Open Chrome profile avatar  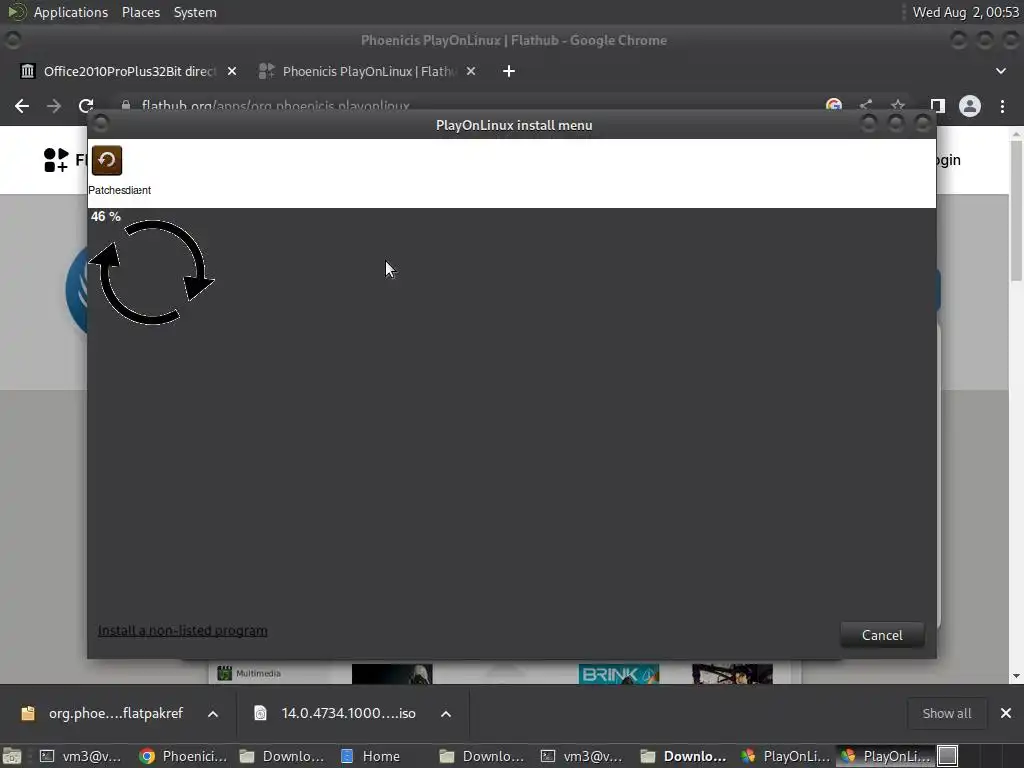970,106
